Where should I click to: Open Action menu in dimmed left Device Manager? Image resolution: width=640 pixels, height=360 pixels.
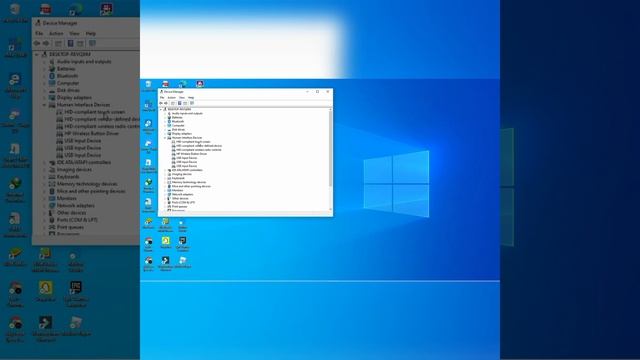[x=56, y=33]
